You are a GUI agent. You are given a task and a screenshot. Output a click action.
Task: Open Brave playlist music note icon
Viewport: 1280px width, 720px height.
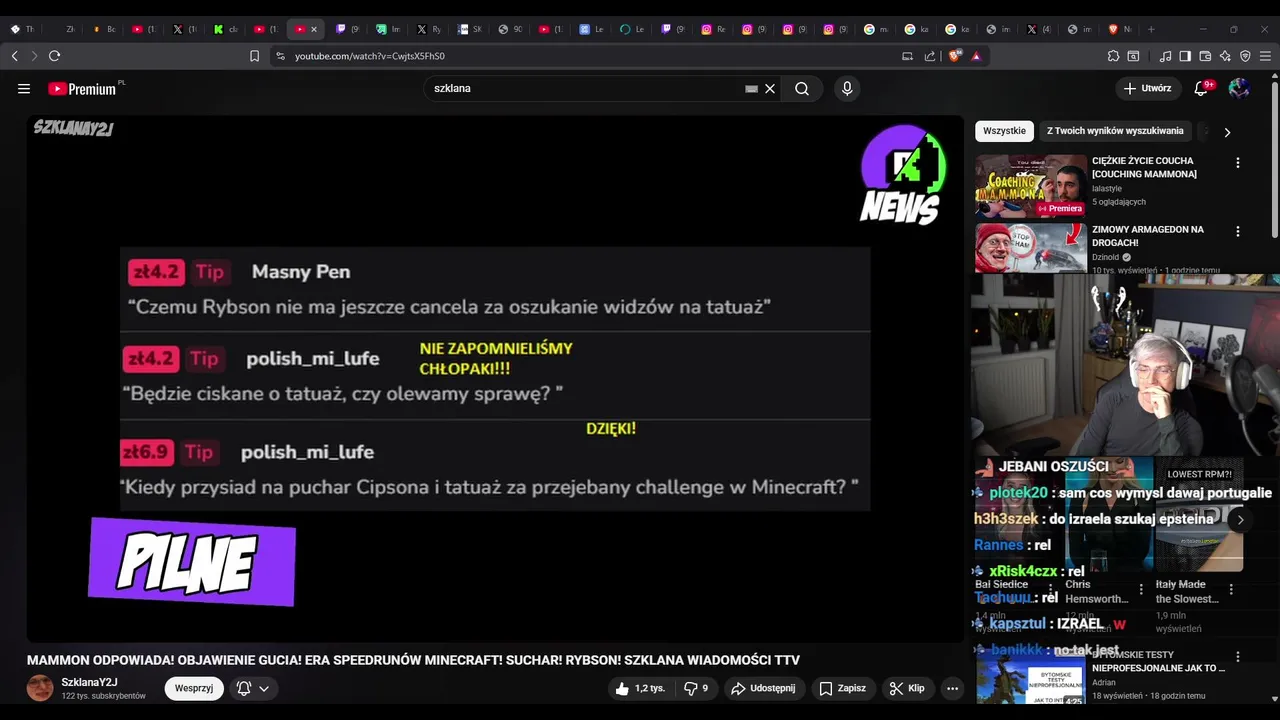[1165, 56]
